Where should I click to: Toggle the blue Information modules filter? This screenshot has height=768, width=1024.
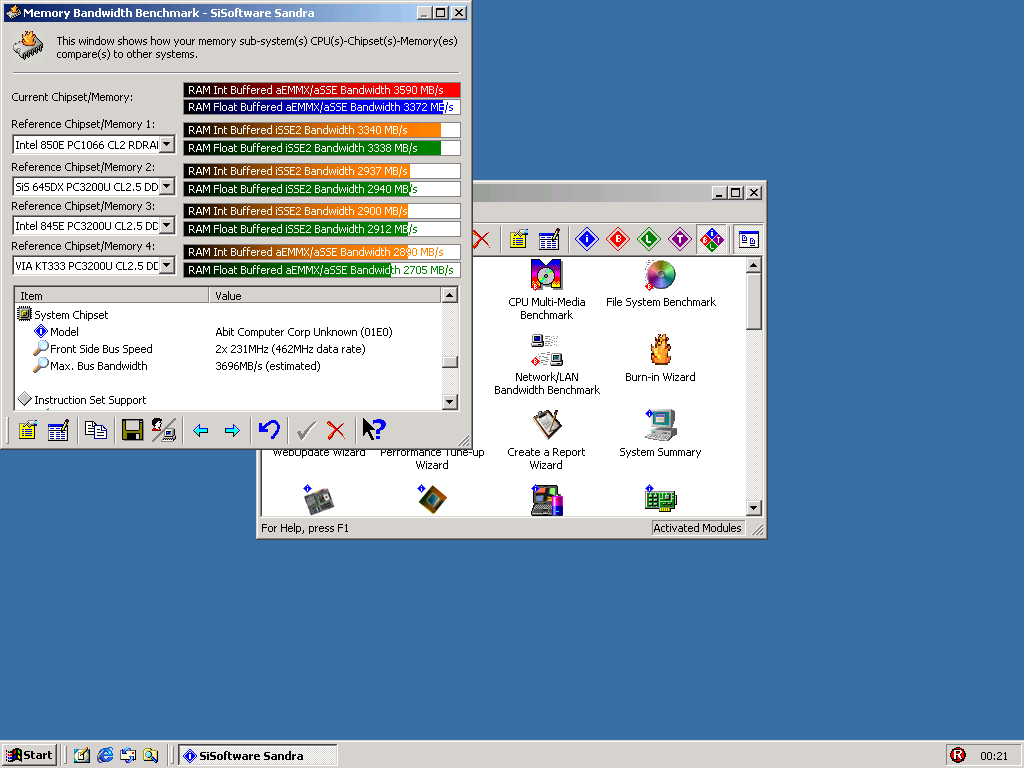pos(587,239)
